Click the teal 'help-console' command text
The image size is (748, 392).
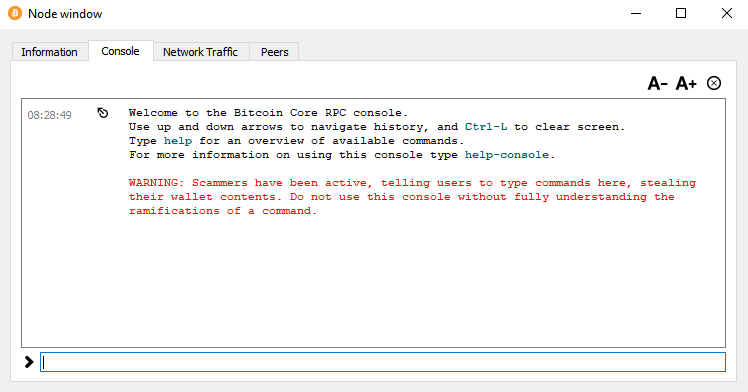click(507, 155)
